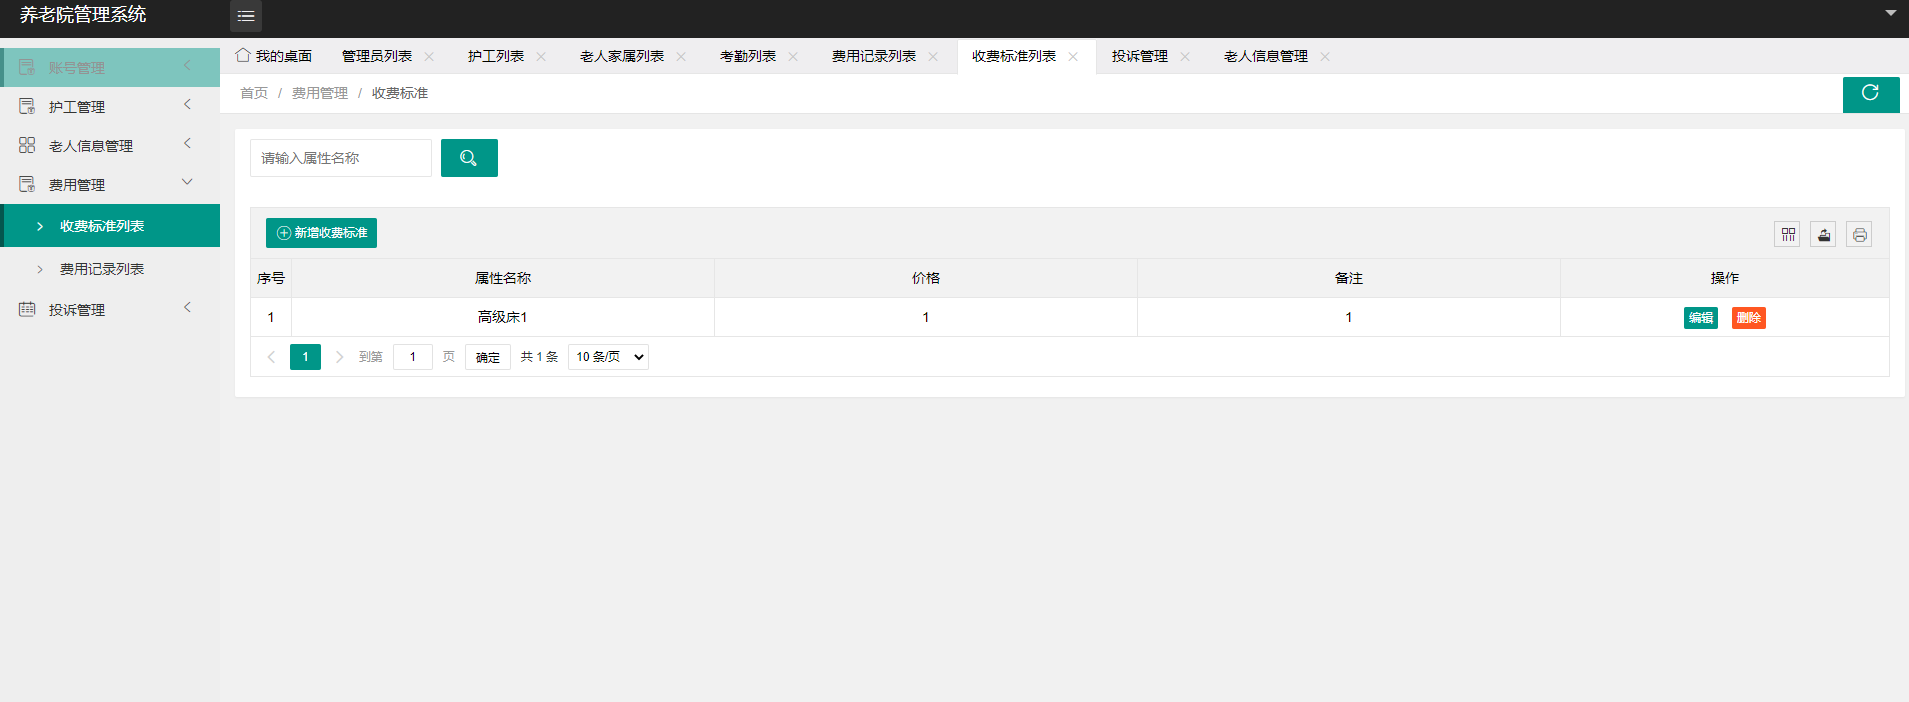Click the 费用管理 breadcrumb link
This screenshot has height=702, width=1909.
tap(320, 93)
